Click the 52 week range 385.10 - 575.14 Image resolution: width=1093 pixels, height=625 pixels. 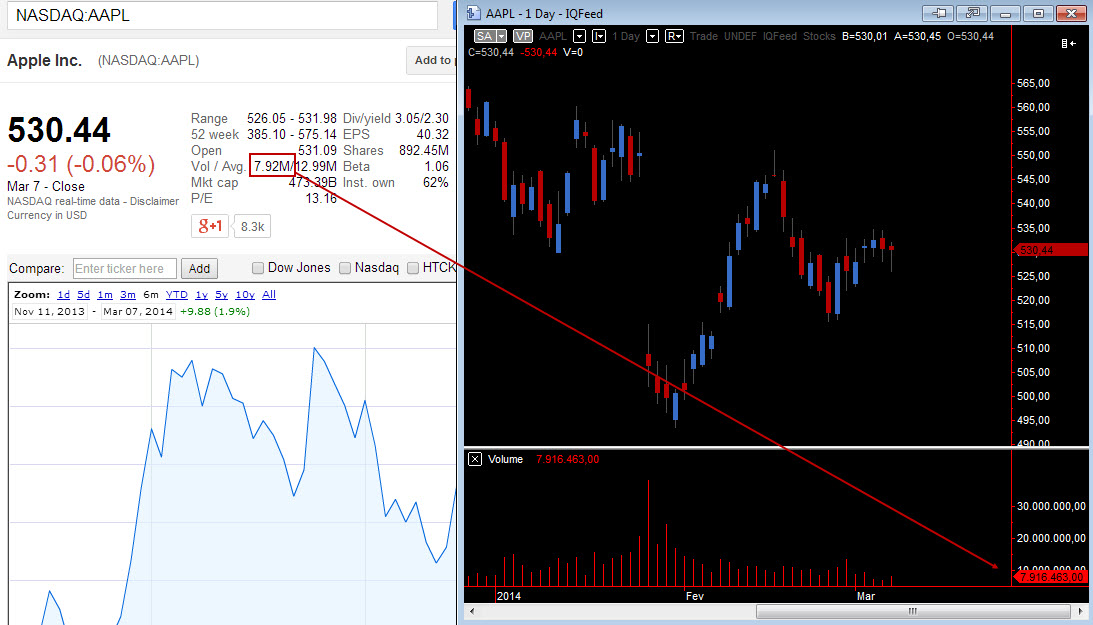point(292,134)
